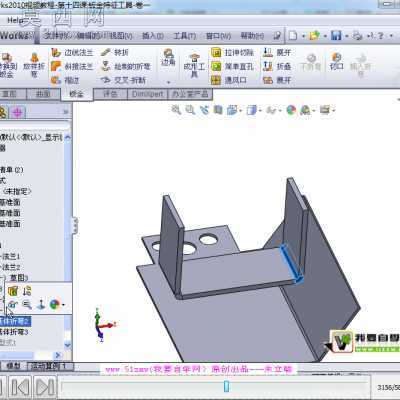Viewport: 400px width, 400px height.
Task: Click the Edit Feature icon in context toolbar
Action: 13,291
